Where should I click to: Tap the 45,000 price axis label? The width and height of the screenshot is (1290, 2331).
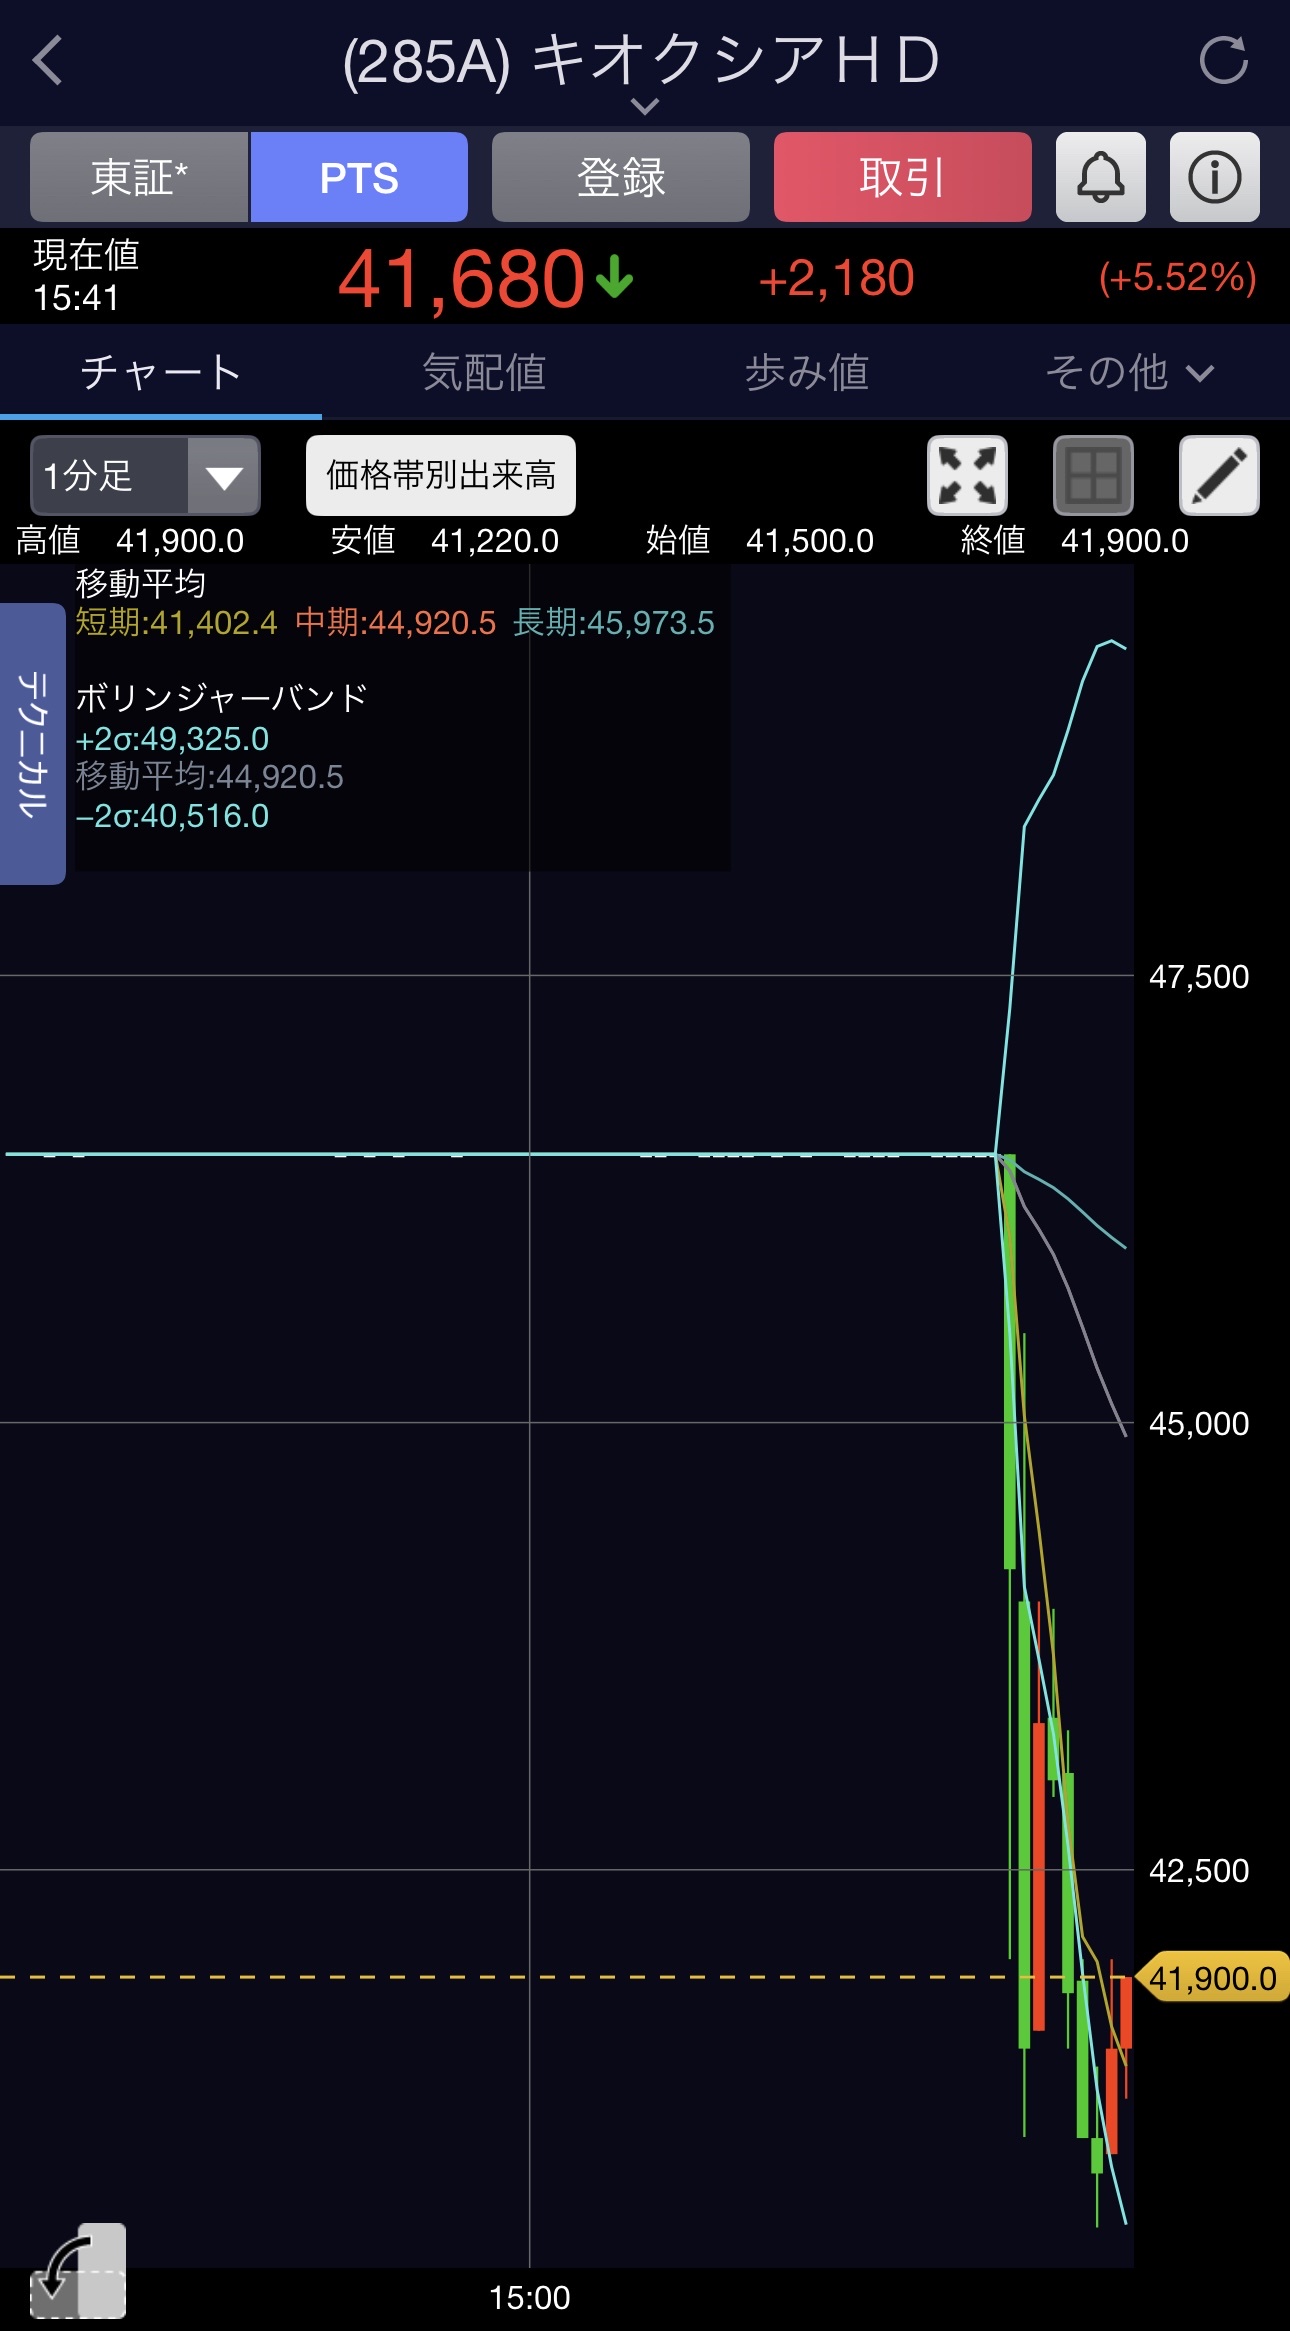click(x=1199, y=1423)
